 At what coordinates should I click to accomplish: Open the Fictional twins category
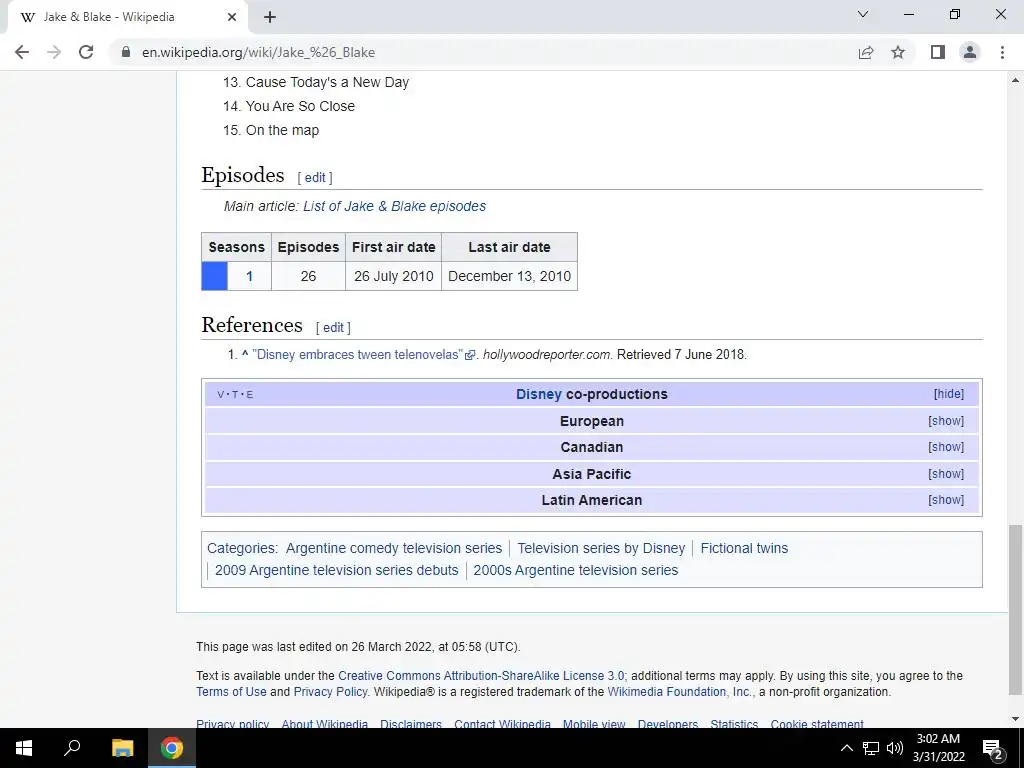pyautogui.click(x=744, y=549)
